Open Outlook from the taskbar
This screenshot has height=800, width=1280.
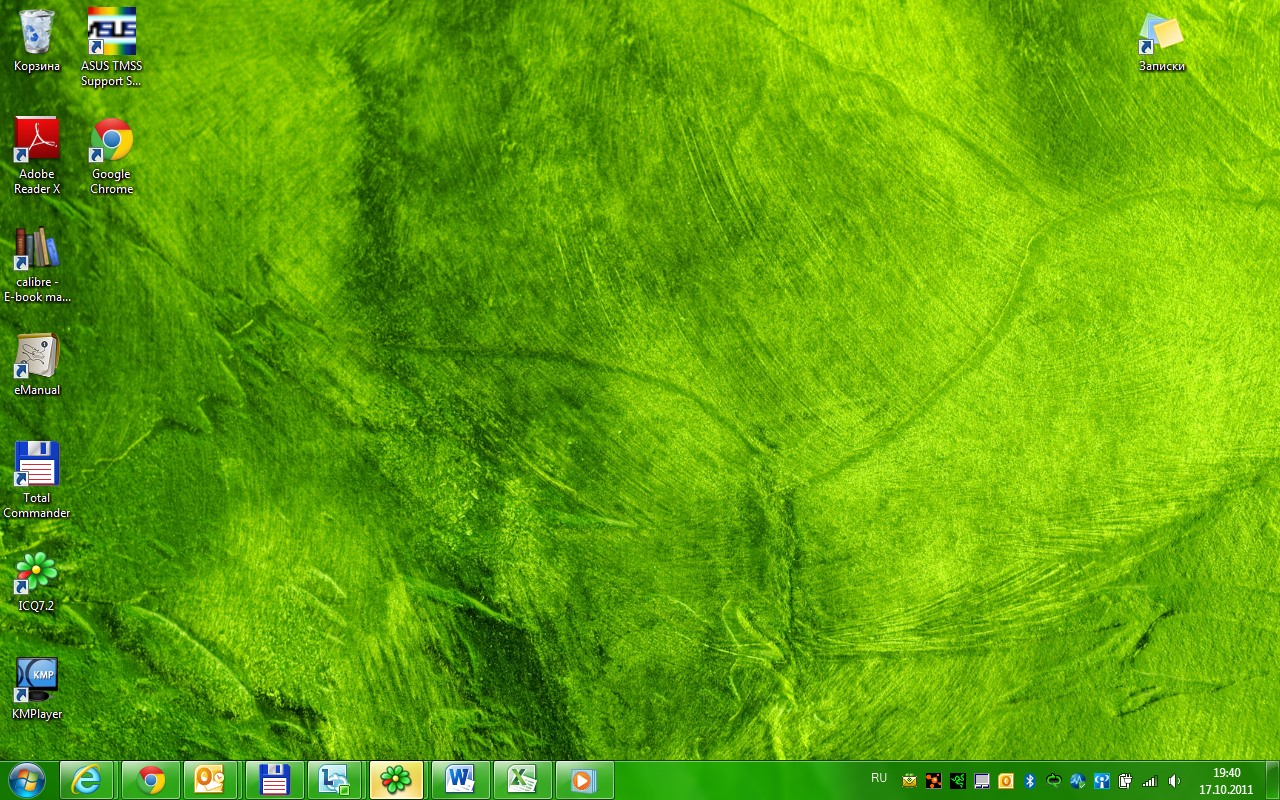[211, 780]
